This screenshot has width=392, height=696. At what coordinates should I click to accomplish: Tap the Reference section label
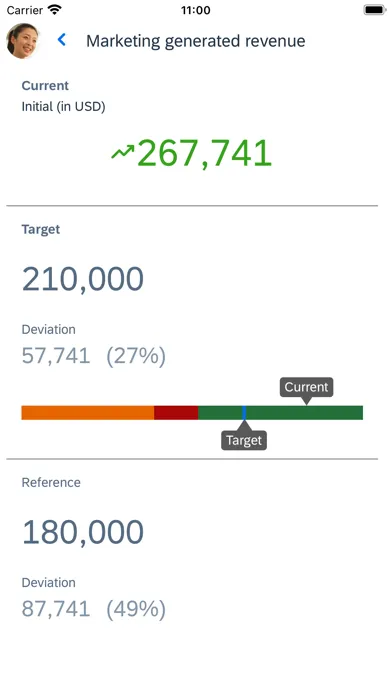51,482
